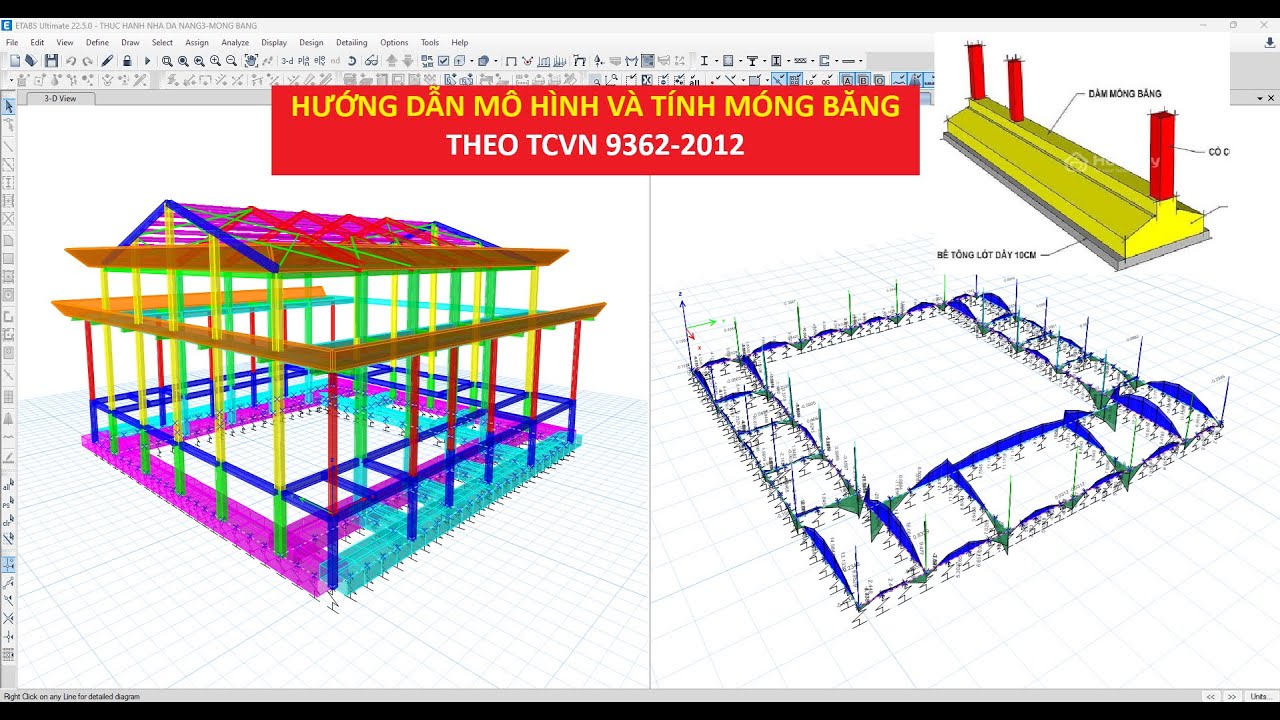The height and width of the screenshot is (720, 1280).
Task: Toggle the 'O' display button
Action: pyautogui.click(x=879, y=80)
